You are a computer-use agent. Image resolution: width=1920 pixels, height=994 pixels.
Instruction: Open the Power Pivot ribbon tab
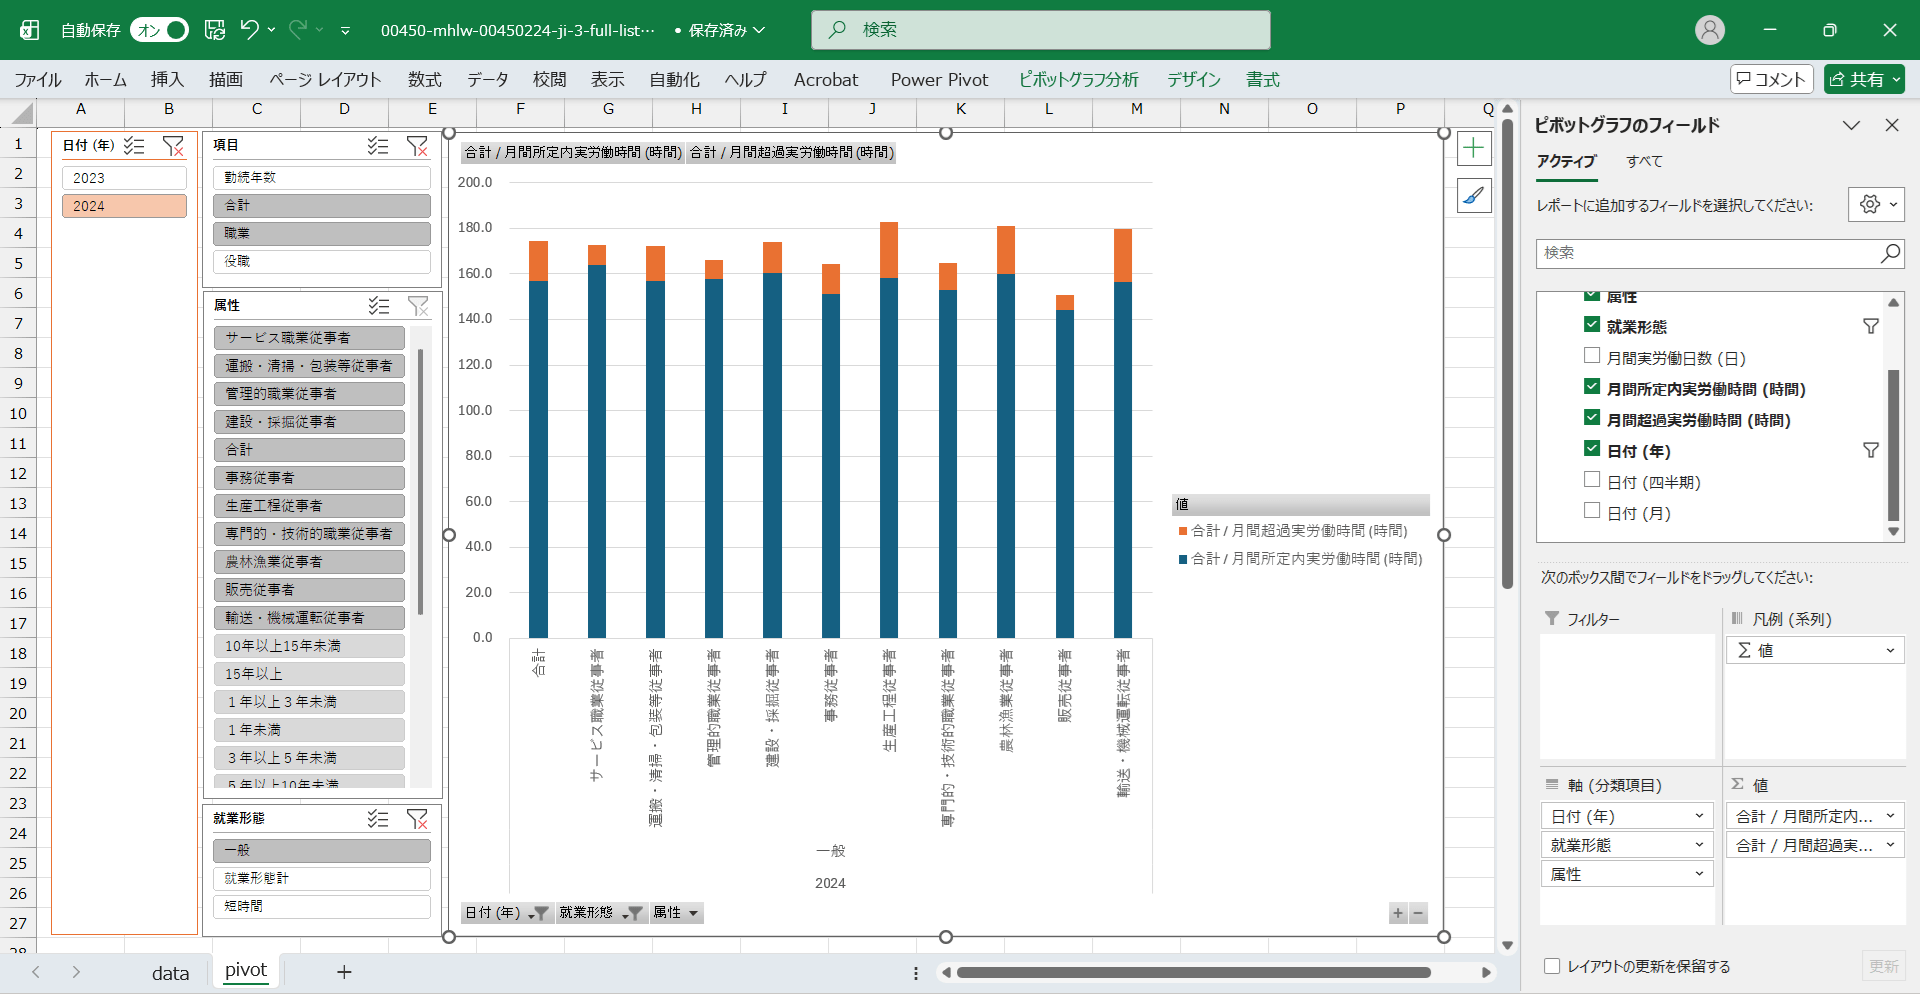(938, 80)
